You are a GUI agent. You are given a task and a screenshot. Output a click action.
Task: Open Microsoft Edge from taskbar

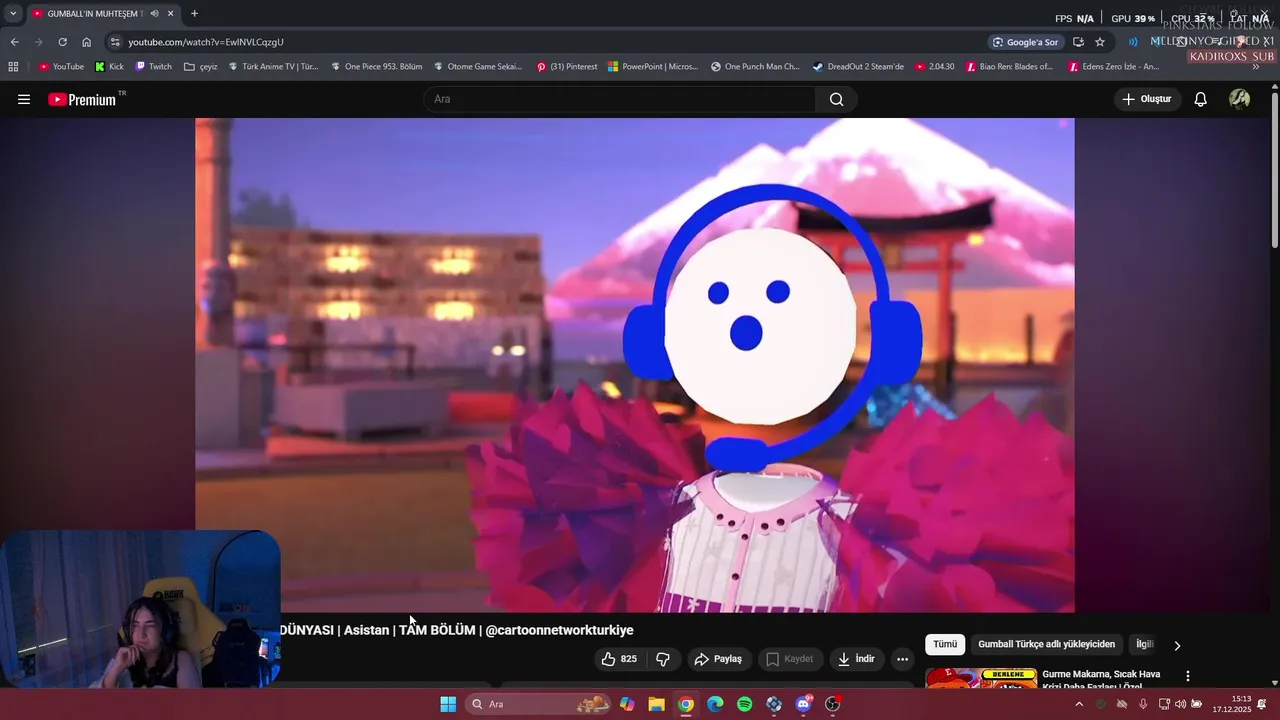point(715,704)
